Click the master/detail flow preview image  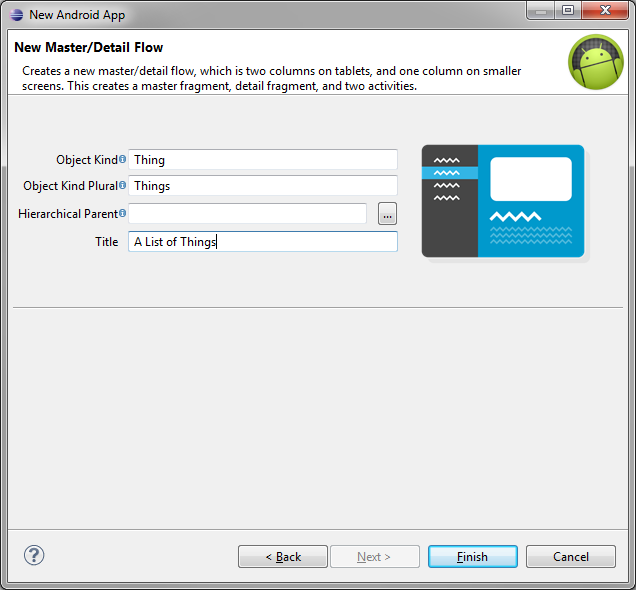(503, 201)
